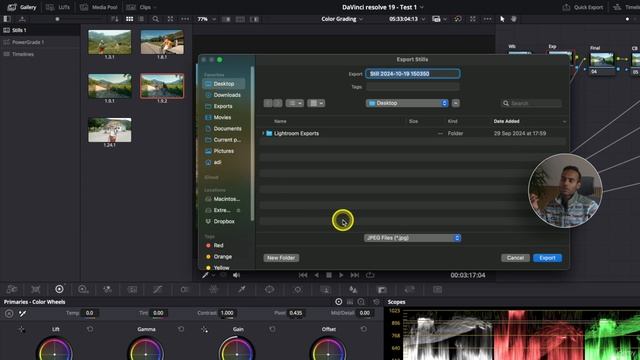
Task: Select the arrow pointer tool in node editor
Action: [502, 19]
